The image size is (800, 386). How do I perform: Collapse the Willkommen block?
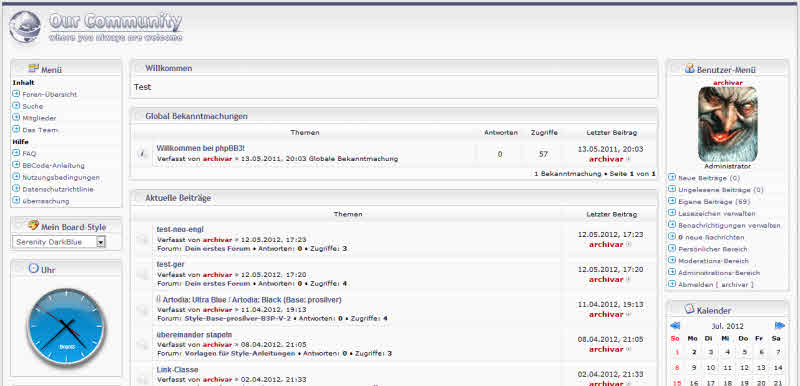coord(138,68)
